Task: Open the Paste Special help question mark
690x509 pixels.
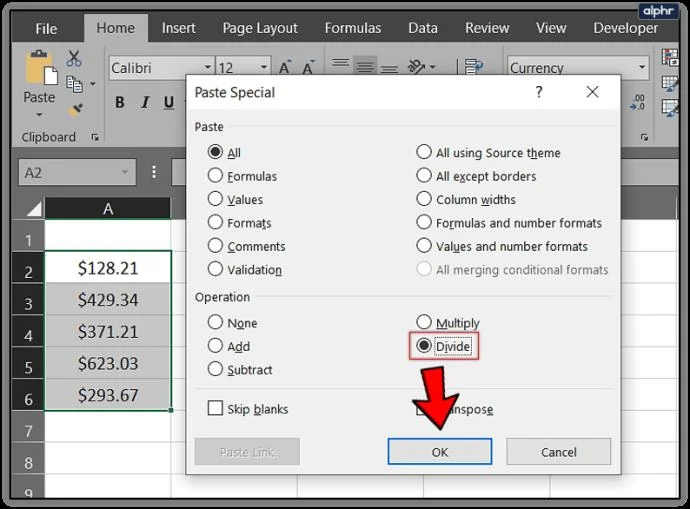Action: (539, 92)
